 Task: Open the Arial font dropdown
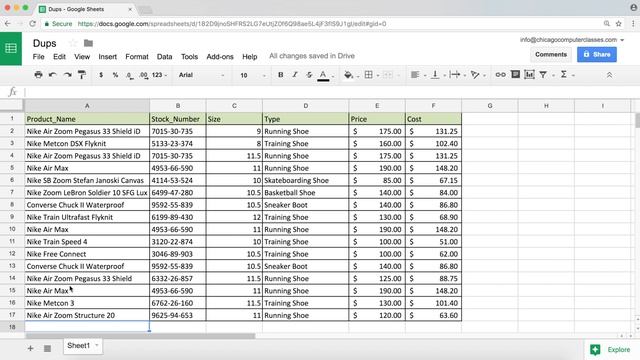tap(201, 75)
